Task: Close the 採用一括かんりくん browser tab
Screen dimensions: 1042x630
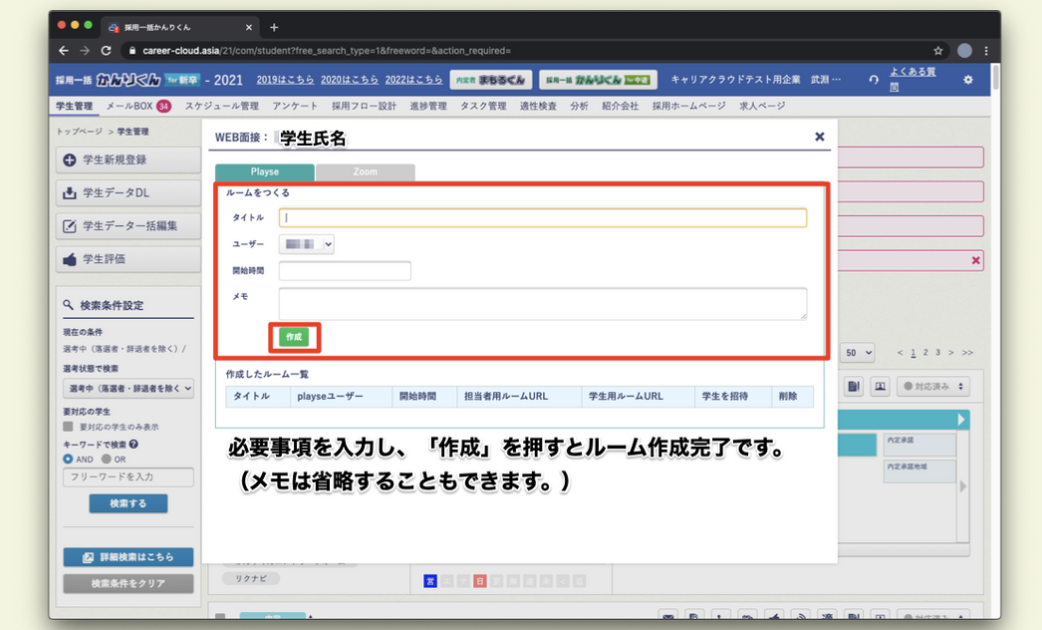Action: (249, 27)
